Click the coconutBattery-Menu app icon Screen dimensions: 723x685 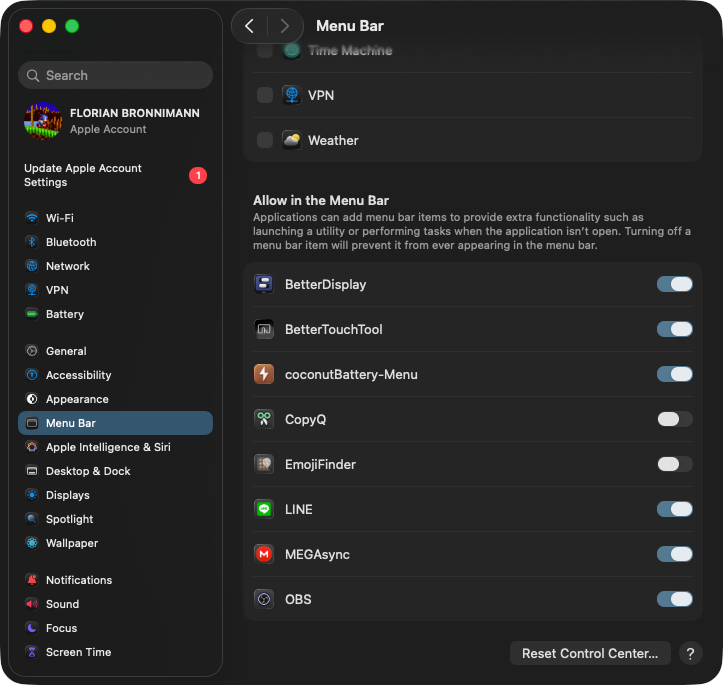pos(264,374)
